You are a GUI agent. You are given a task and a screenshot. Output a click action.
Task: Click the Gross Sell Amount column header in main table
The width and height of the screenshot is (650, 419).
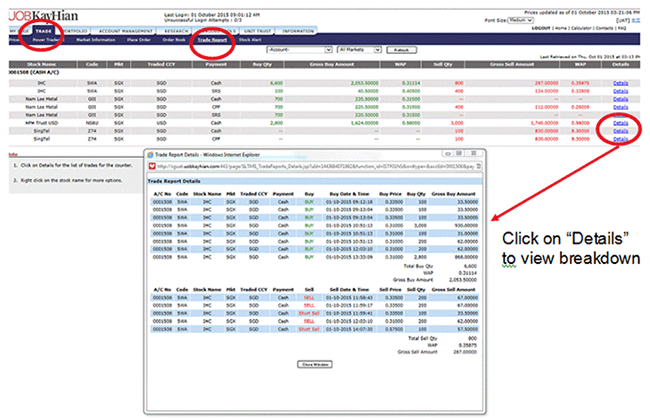pyautogui.click(x=512, y=64)
